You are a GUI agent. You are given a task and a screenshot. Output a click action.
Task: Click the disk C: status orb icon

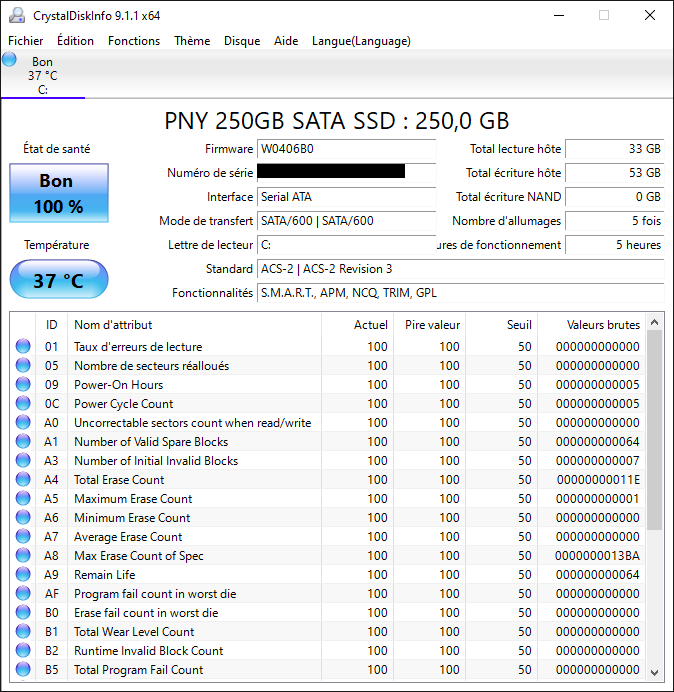pyautogui.click(x=10, y=60)
